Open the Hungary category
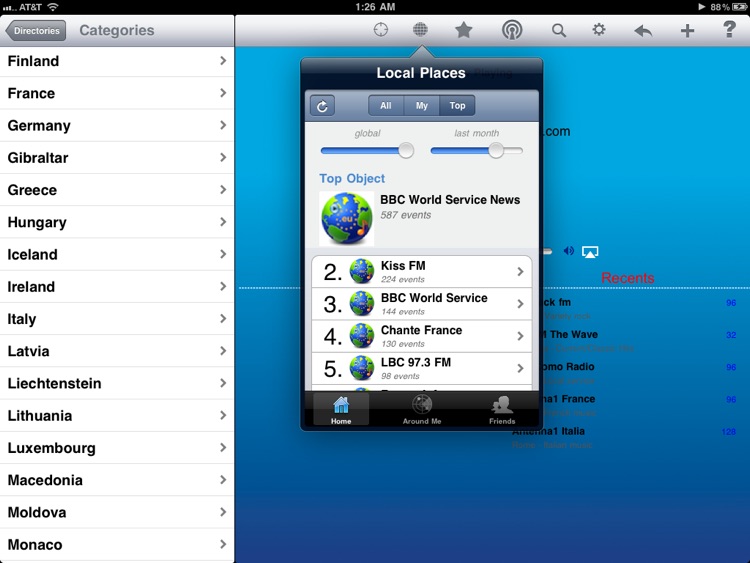 pyautogui.click(x=117, y=222)
